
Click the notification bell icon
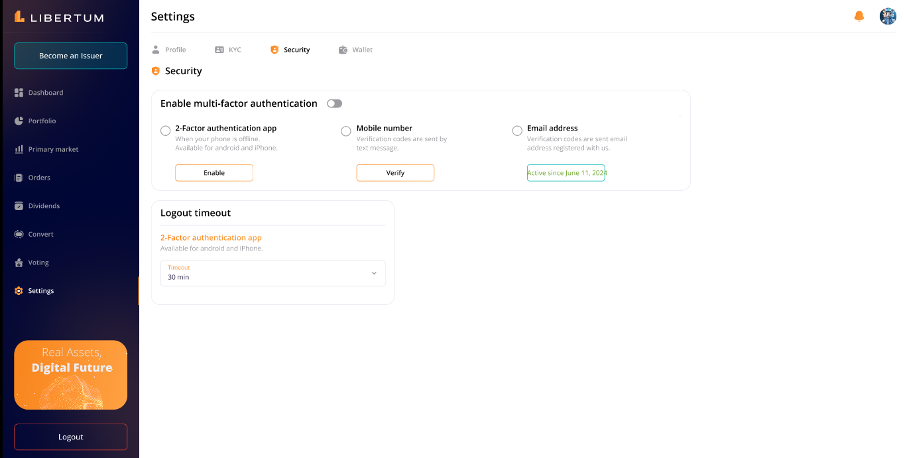(858, 16)
